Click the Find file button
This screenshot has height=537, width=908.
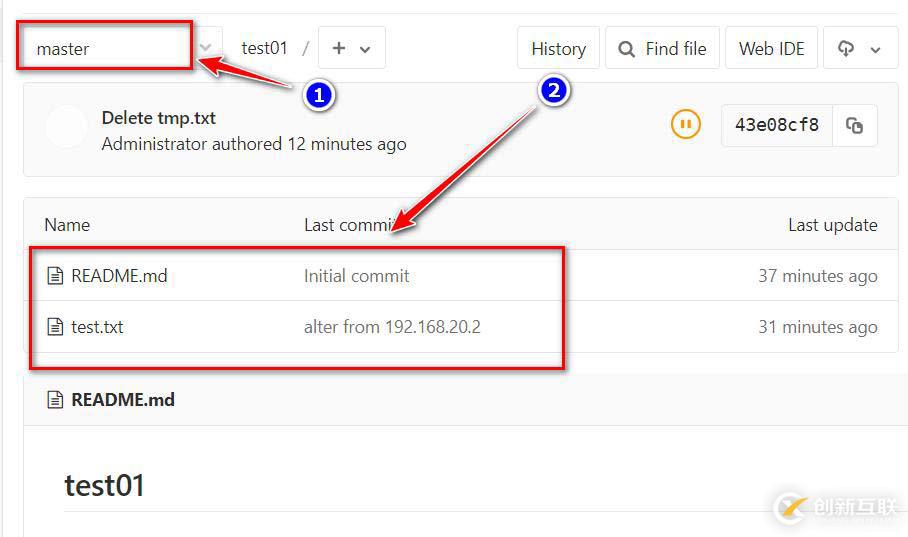coord(662,49)
